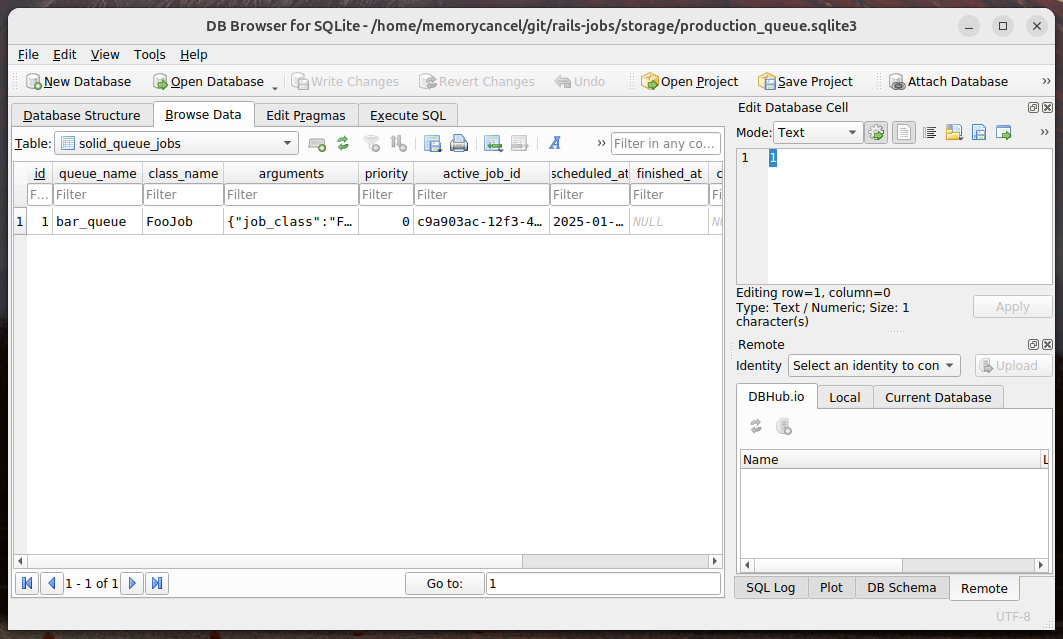
Task: Switch to Execute SQL tab
Action: point(408,115)
